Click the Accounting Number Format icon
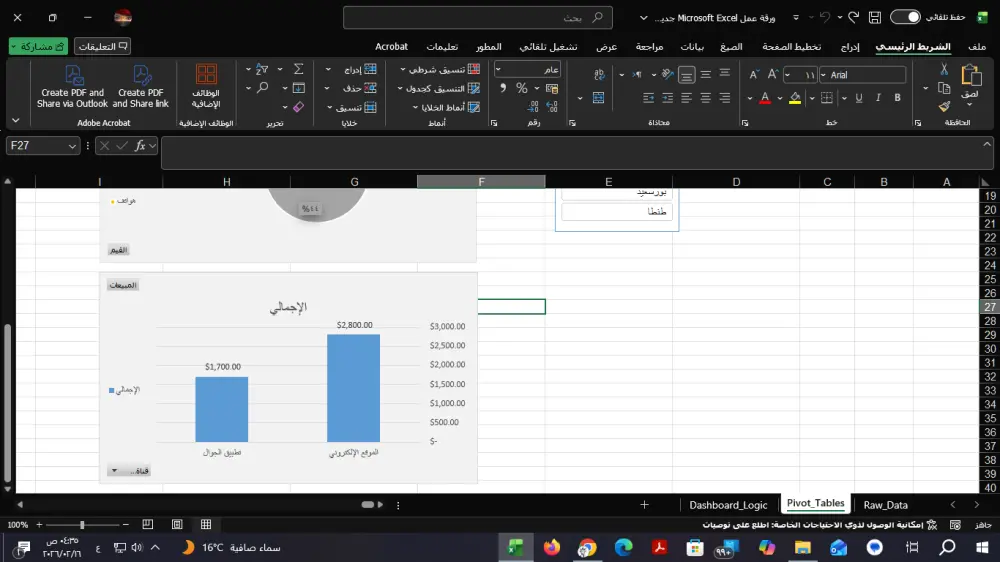 pos(552,88)
